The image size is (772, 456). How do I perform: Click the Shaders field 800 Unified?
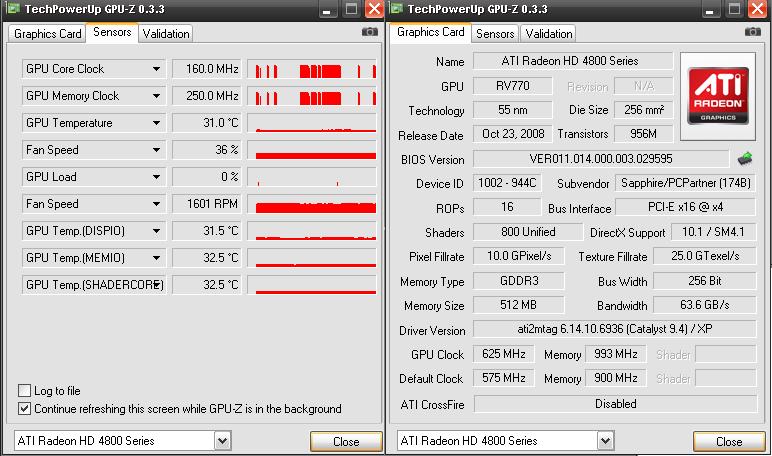click(528, 232)
